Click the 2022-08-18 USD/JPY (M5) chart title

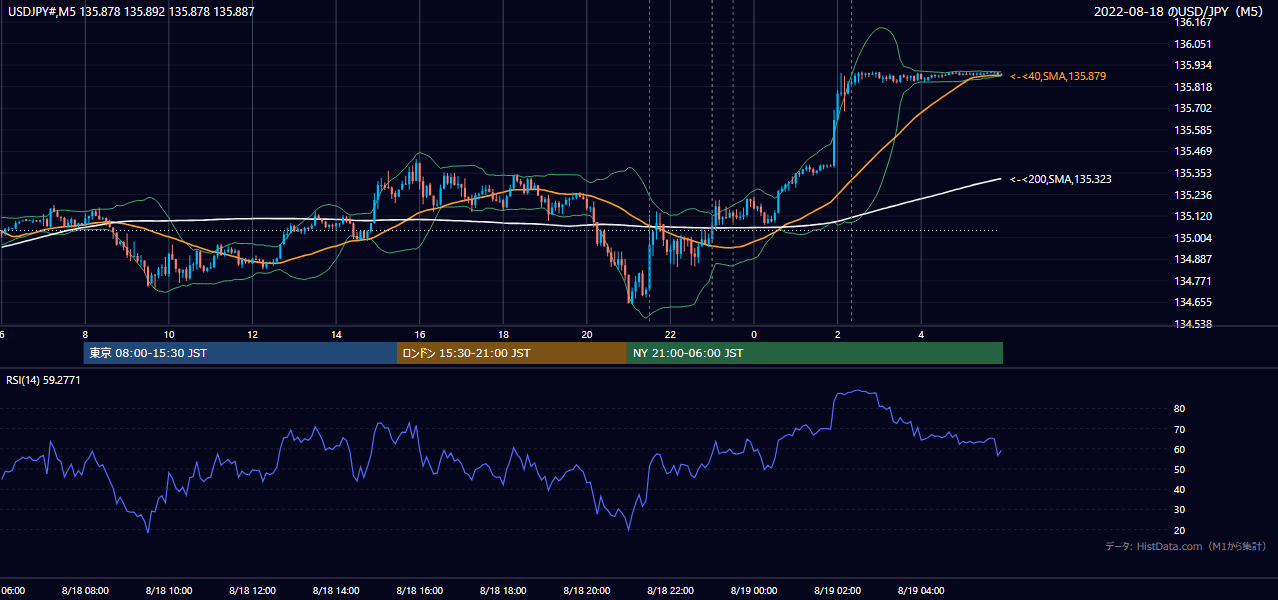pos(1180,12)
